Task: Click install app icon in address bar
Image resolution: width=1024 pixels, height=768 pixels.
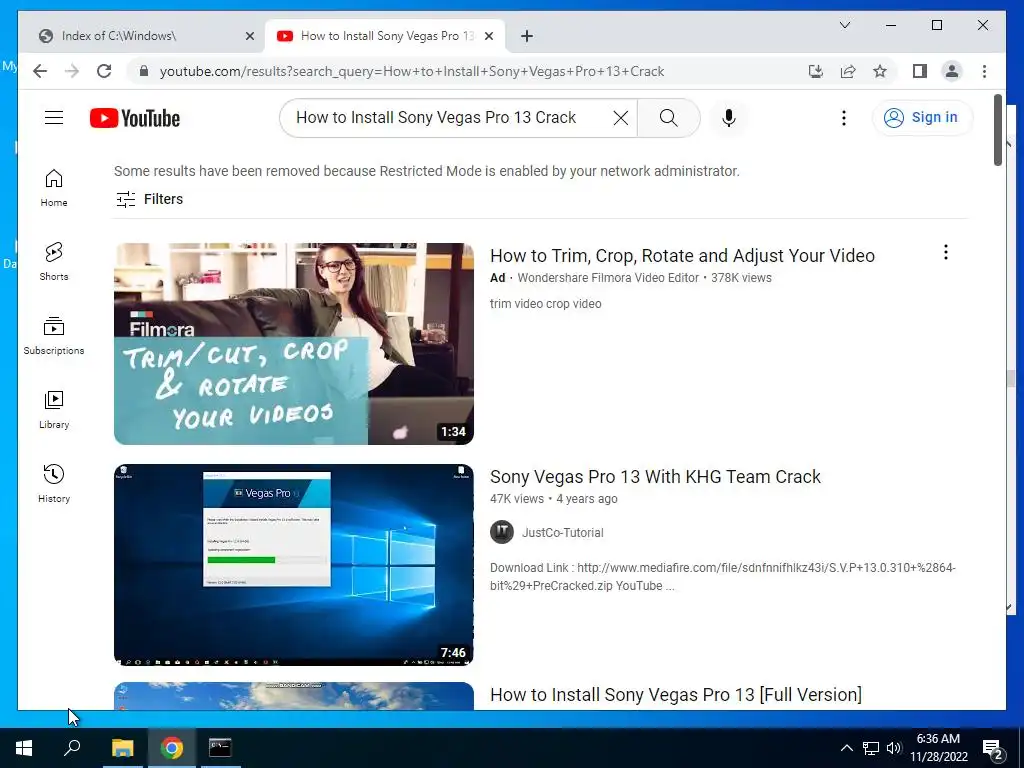Action: pyautogui.click(x=816, y=71)
